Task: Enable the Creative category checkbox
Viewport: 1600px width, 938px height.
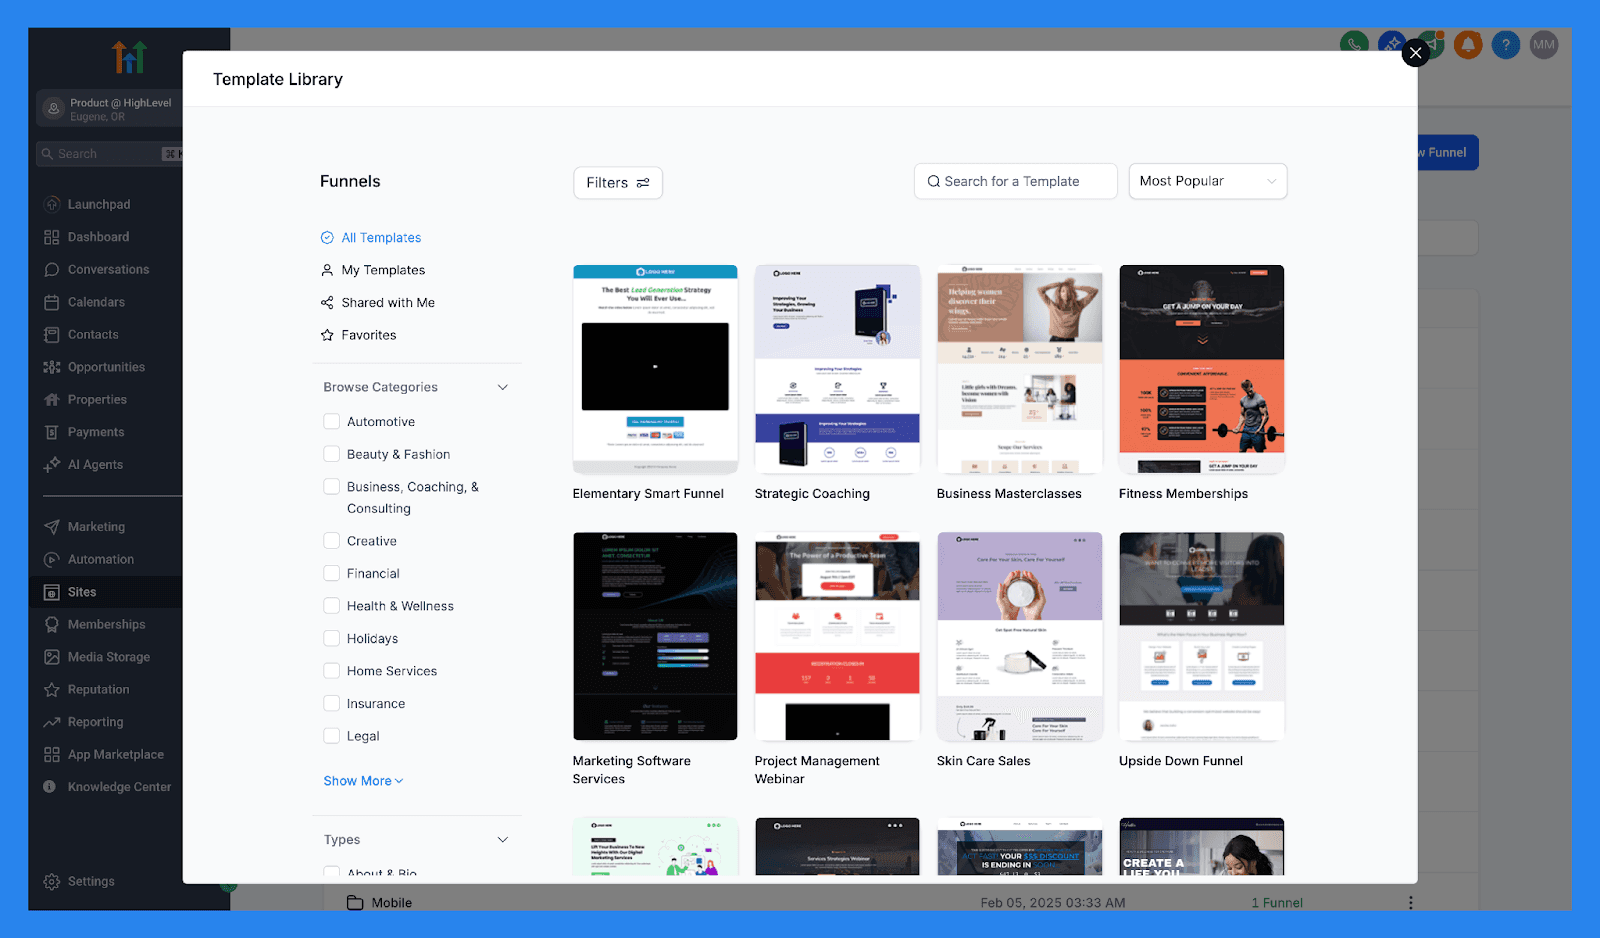Action: [332, 541]
